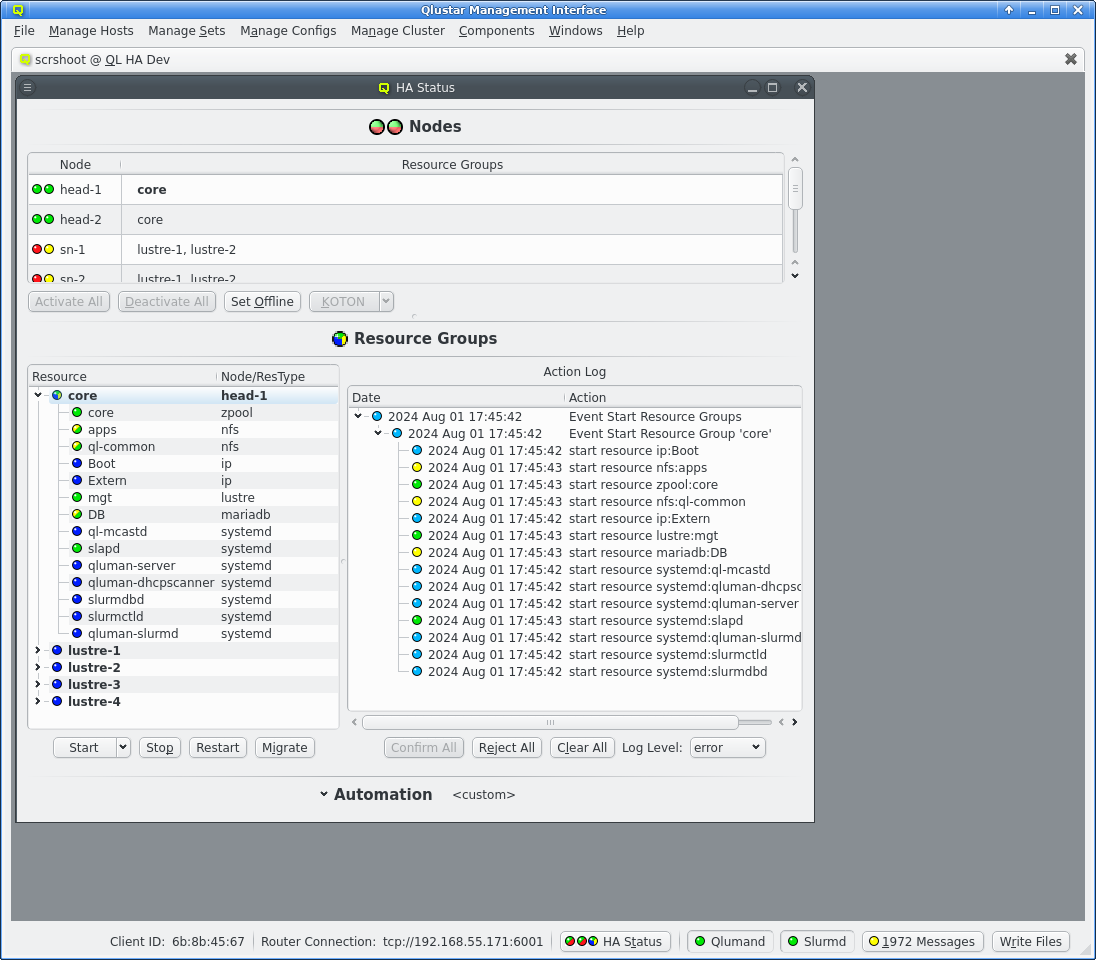Click the status dot of DB resource
Image resolution: width=1096 pixels, height=960 pixels.
tap(77, 515)
